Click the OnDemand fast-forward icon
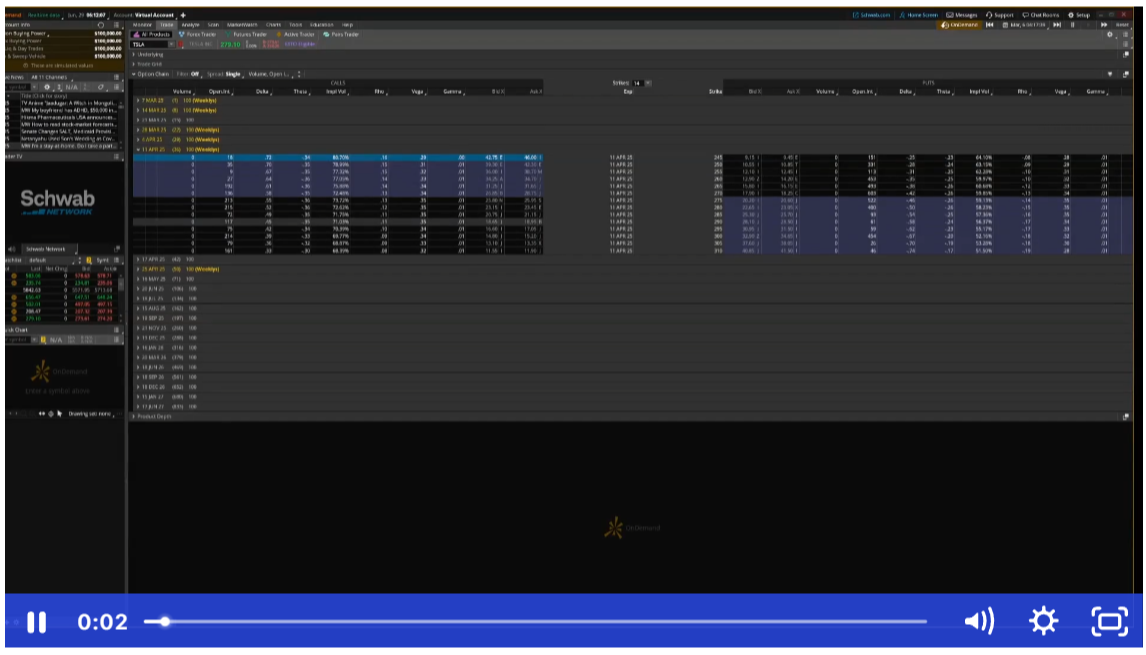The image size is (1146, 655). (x=1104, y=25)
